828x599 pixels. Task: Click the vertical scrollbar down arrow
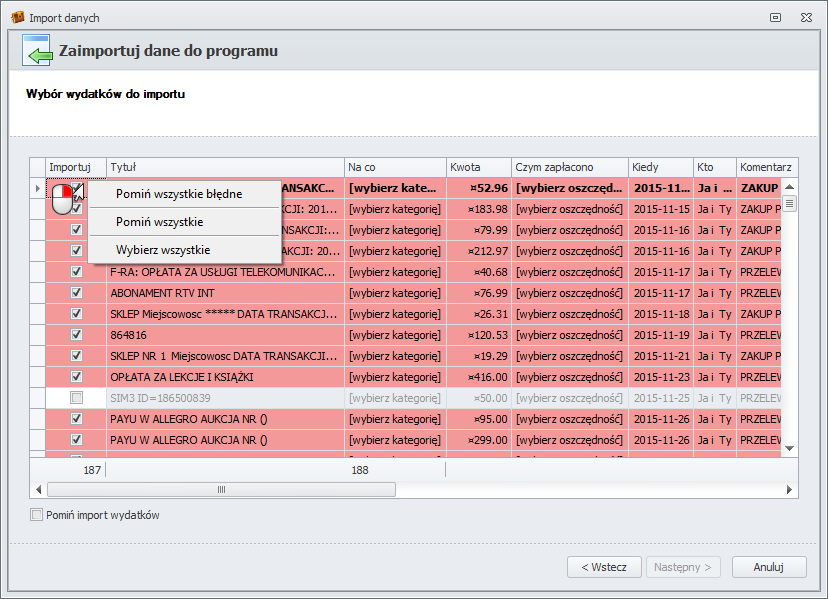coord(789,448)
